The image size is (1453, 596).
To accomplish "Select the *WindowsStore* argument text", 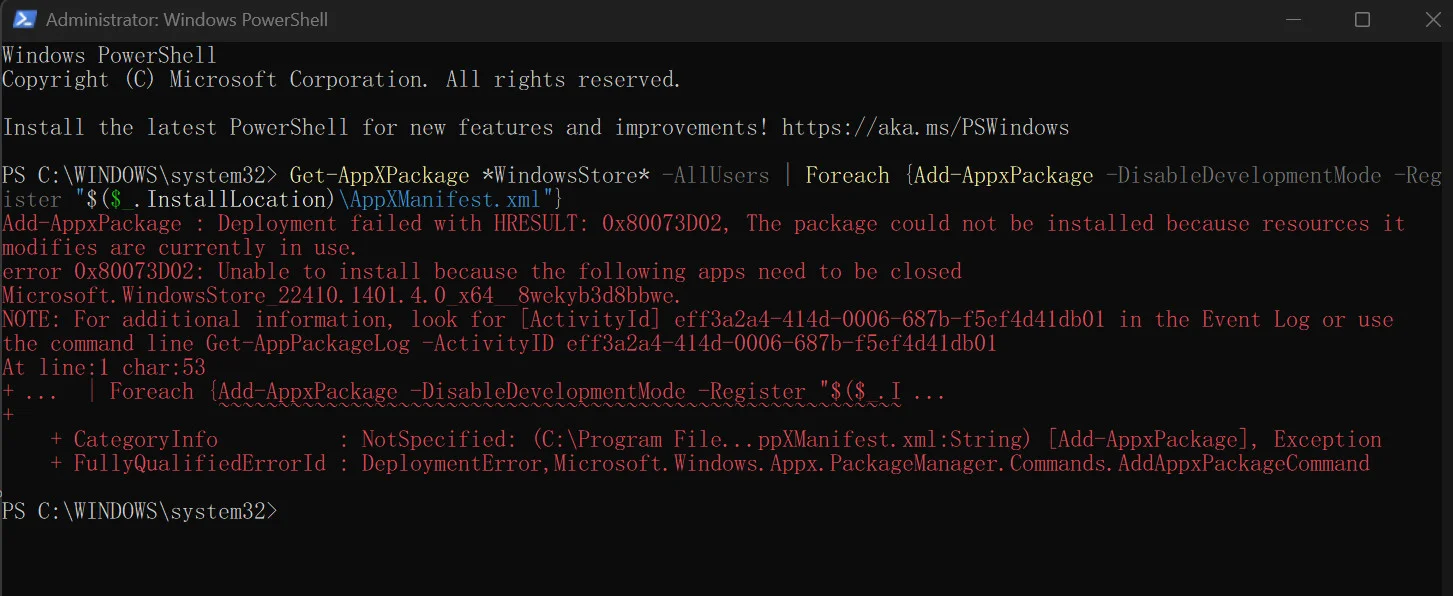I will [x=566, y=176].
